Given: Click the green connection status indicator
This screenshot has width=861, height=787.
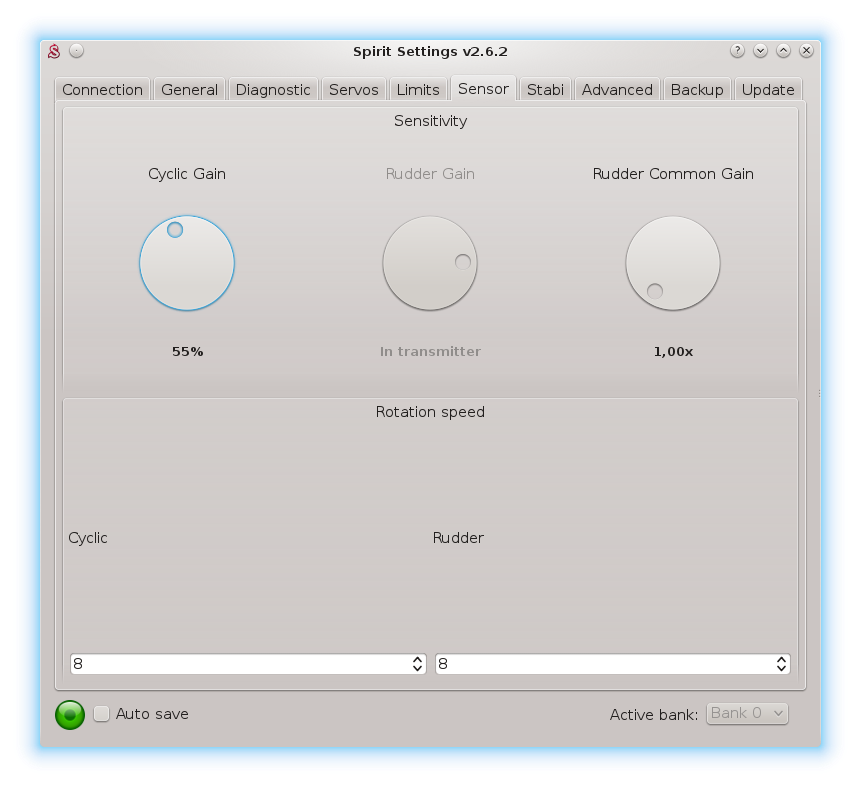Looking at the screenshot, I should pyautogui.click(x=70, y=714).
